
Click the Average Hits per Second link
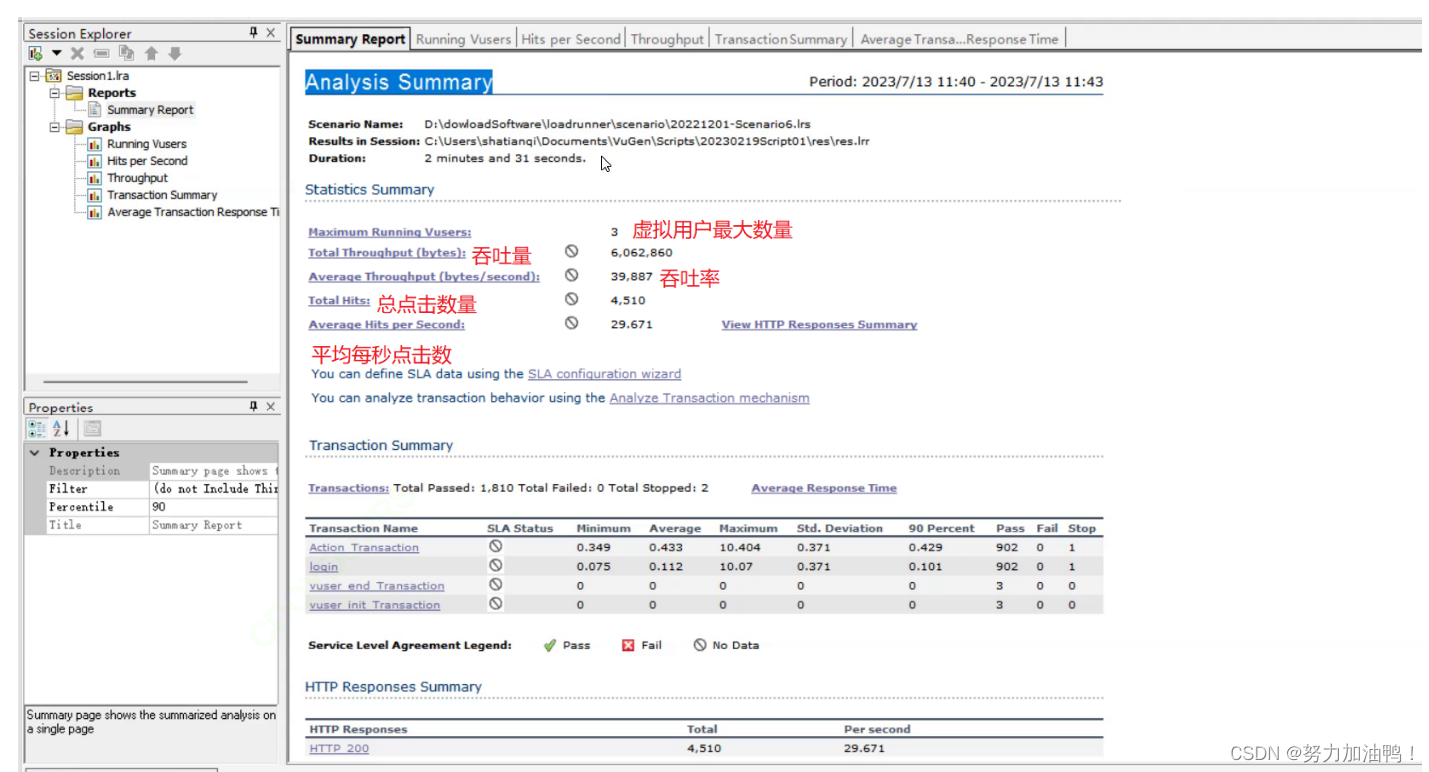(x=387, y=325)
